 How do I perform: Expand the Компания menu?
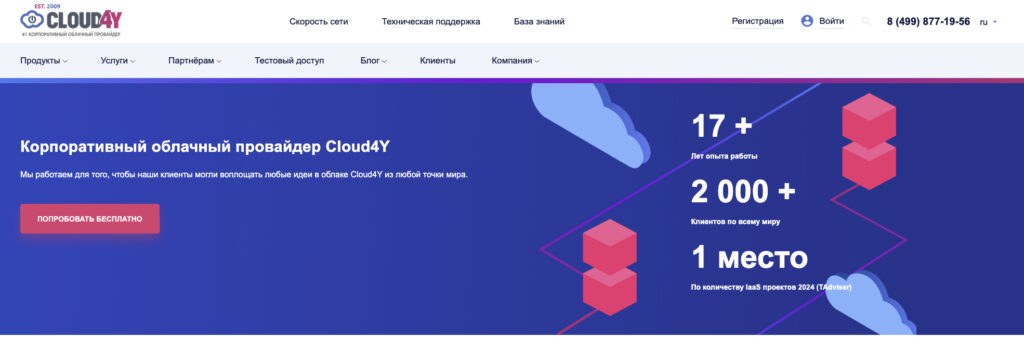coord(515,61)
